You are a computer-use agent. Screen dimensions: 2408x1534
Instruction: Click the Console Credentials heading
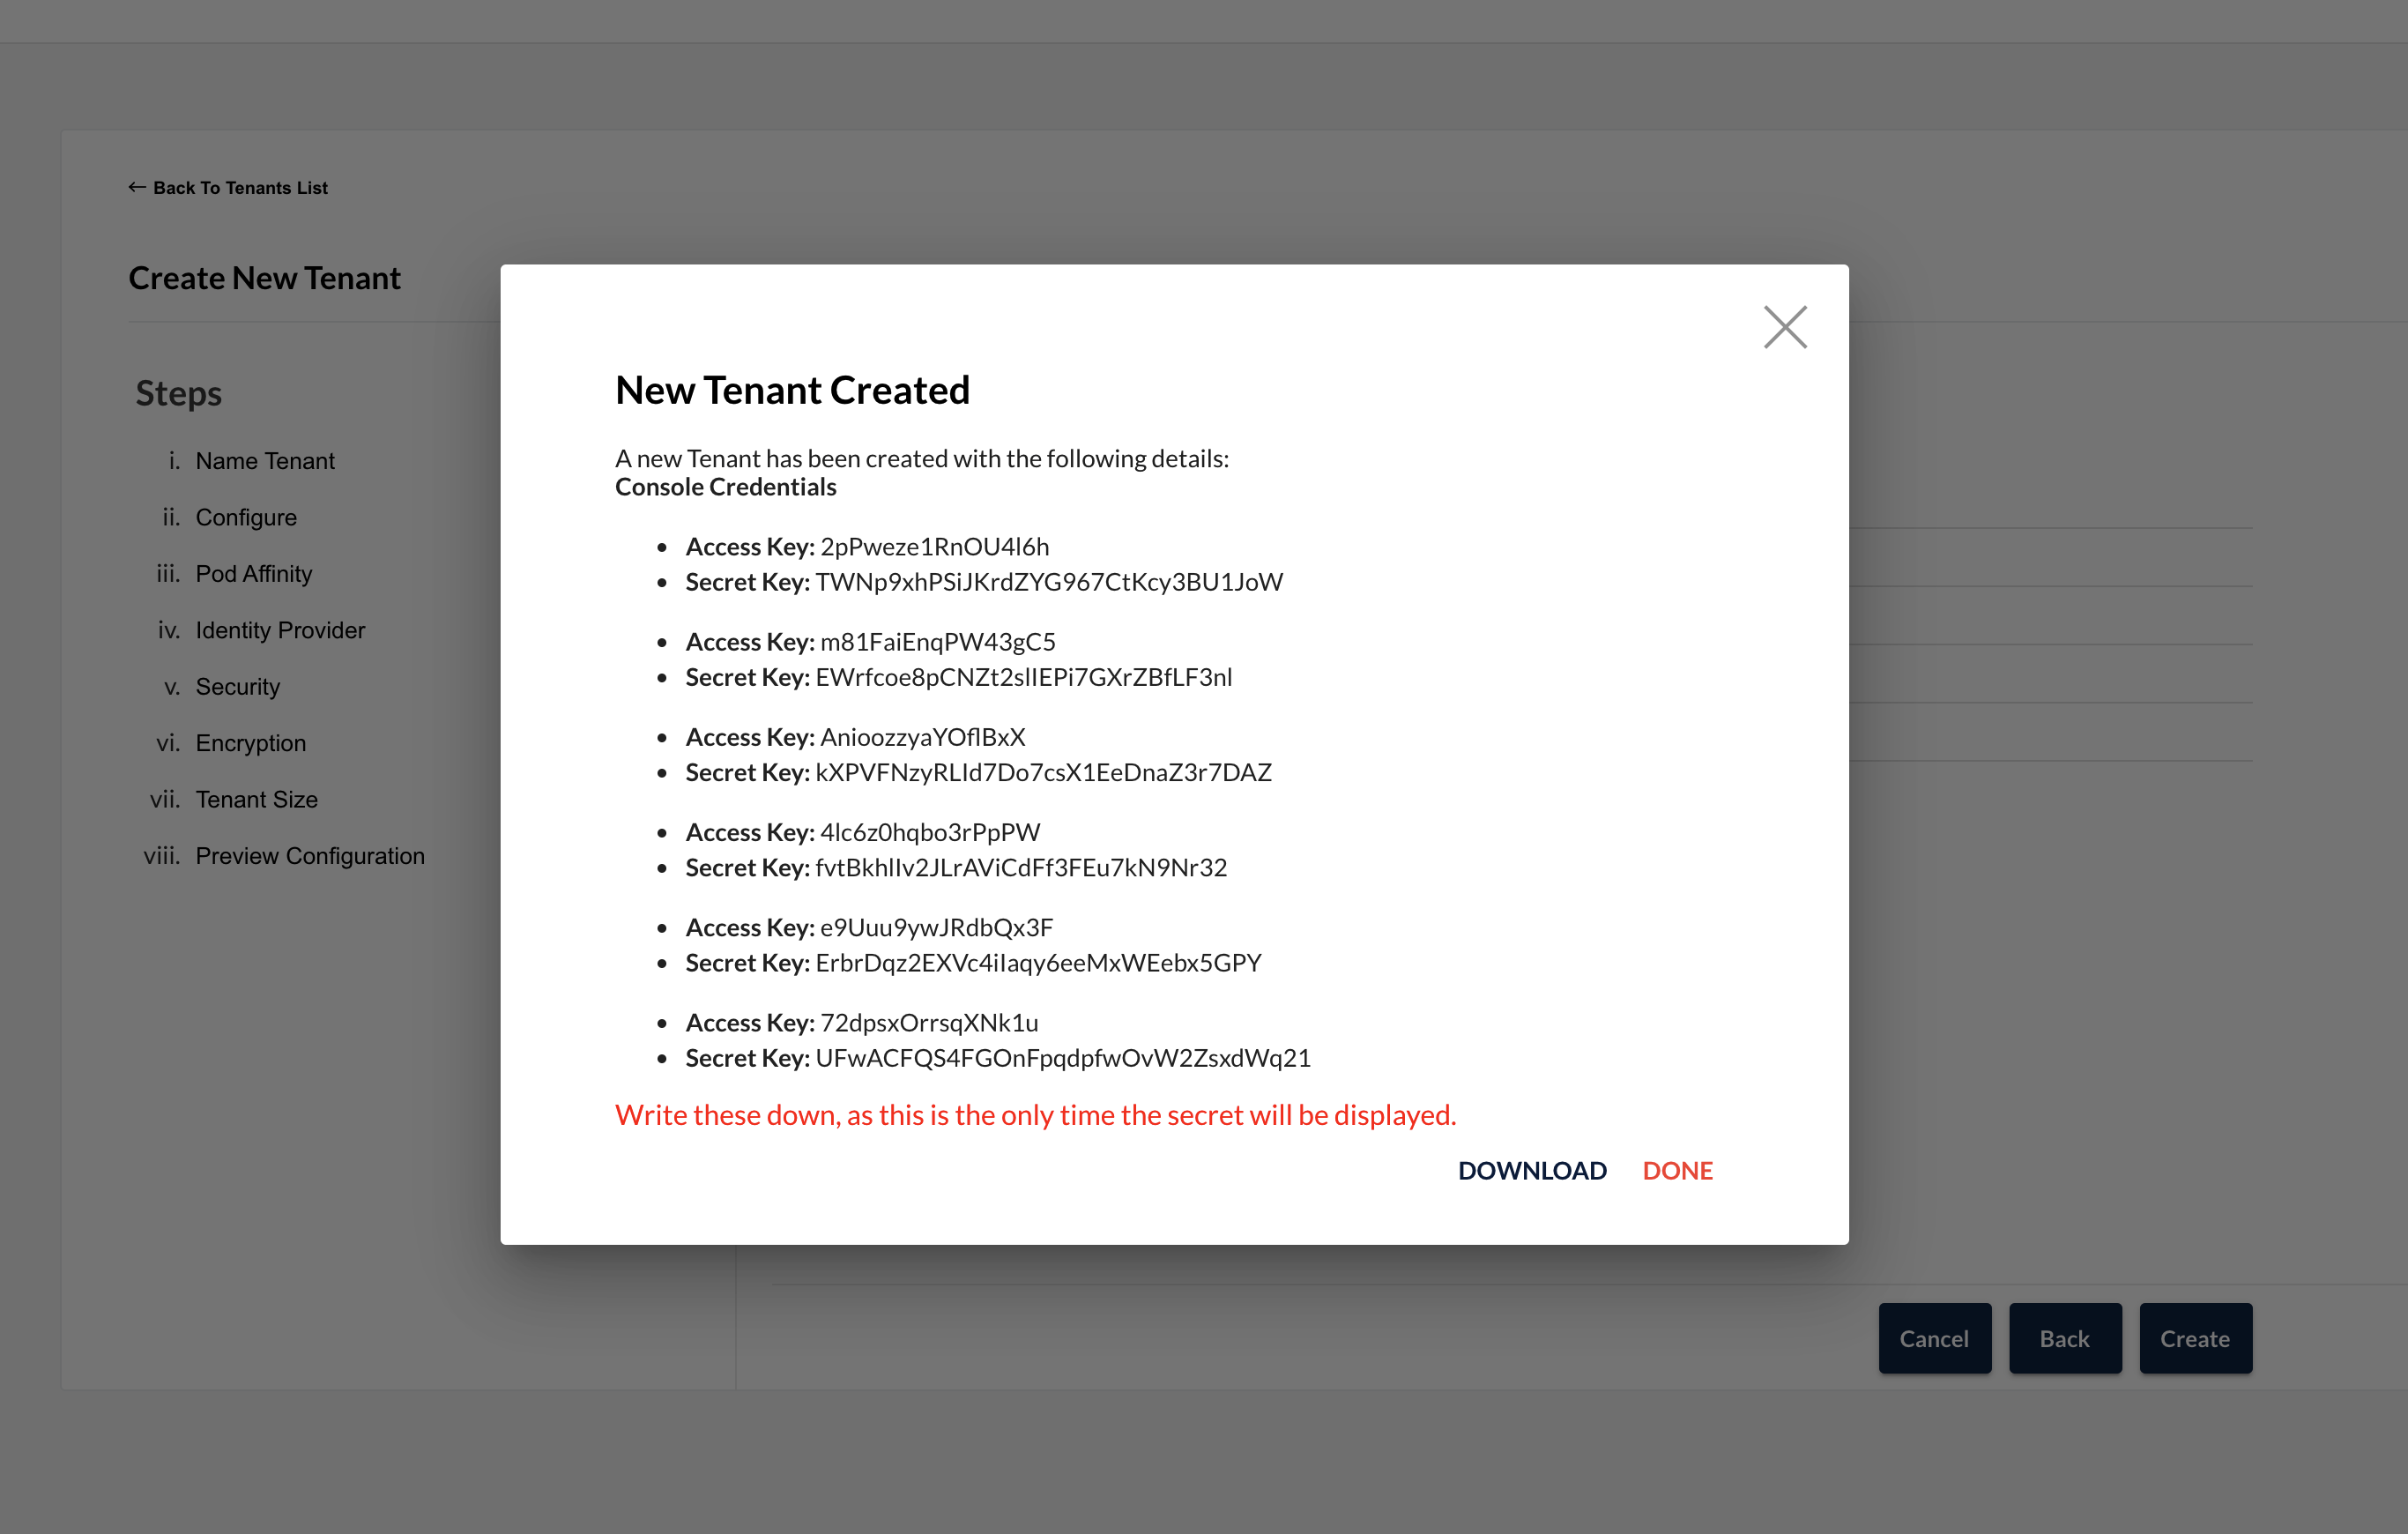click(x=725, y=487)
